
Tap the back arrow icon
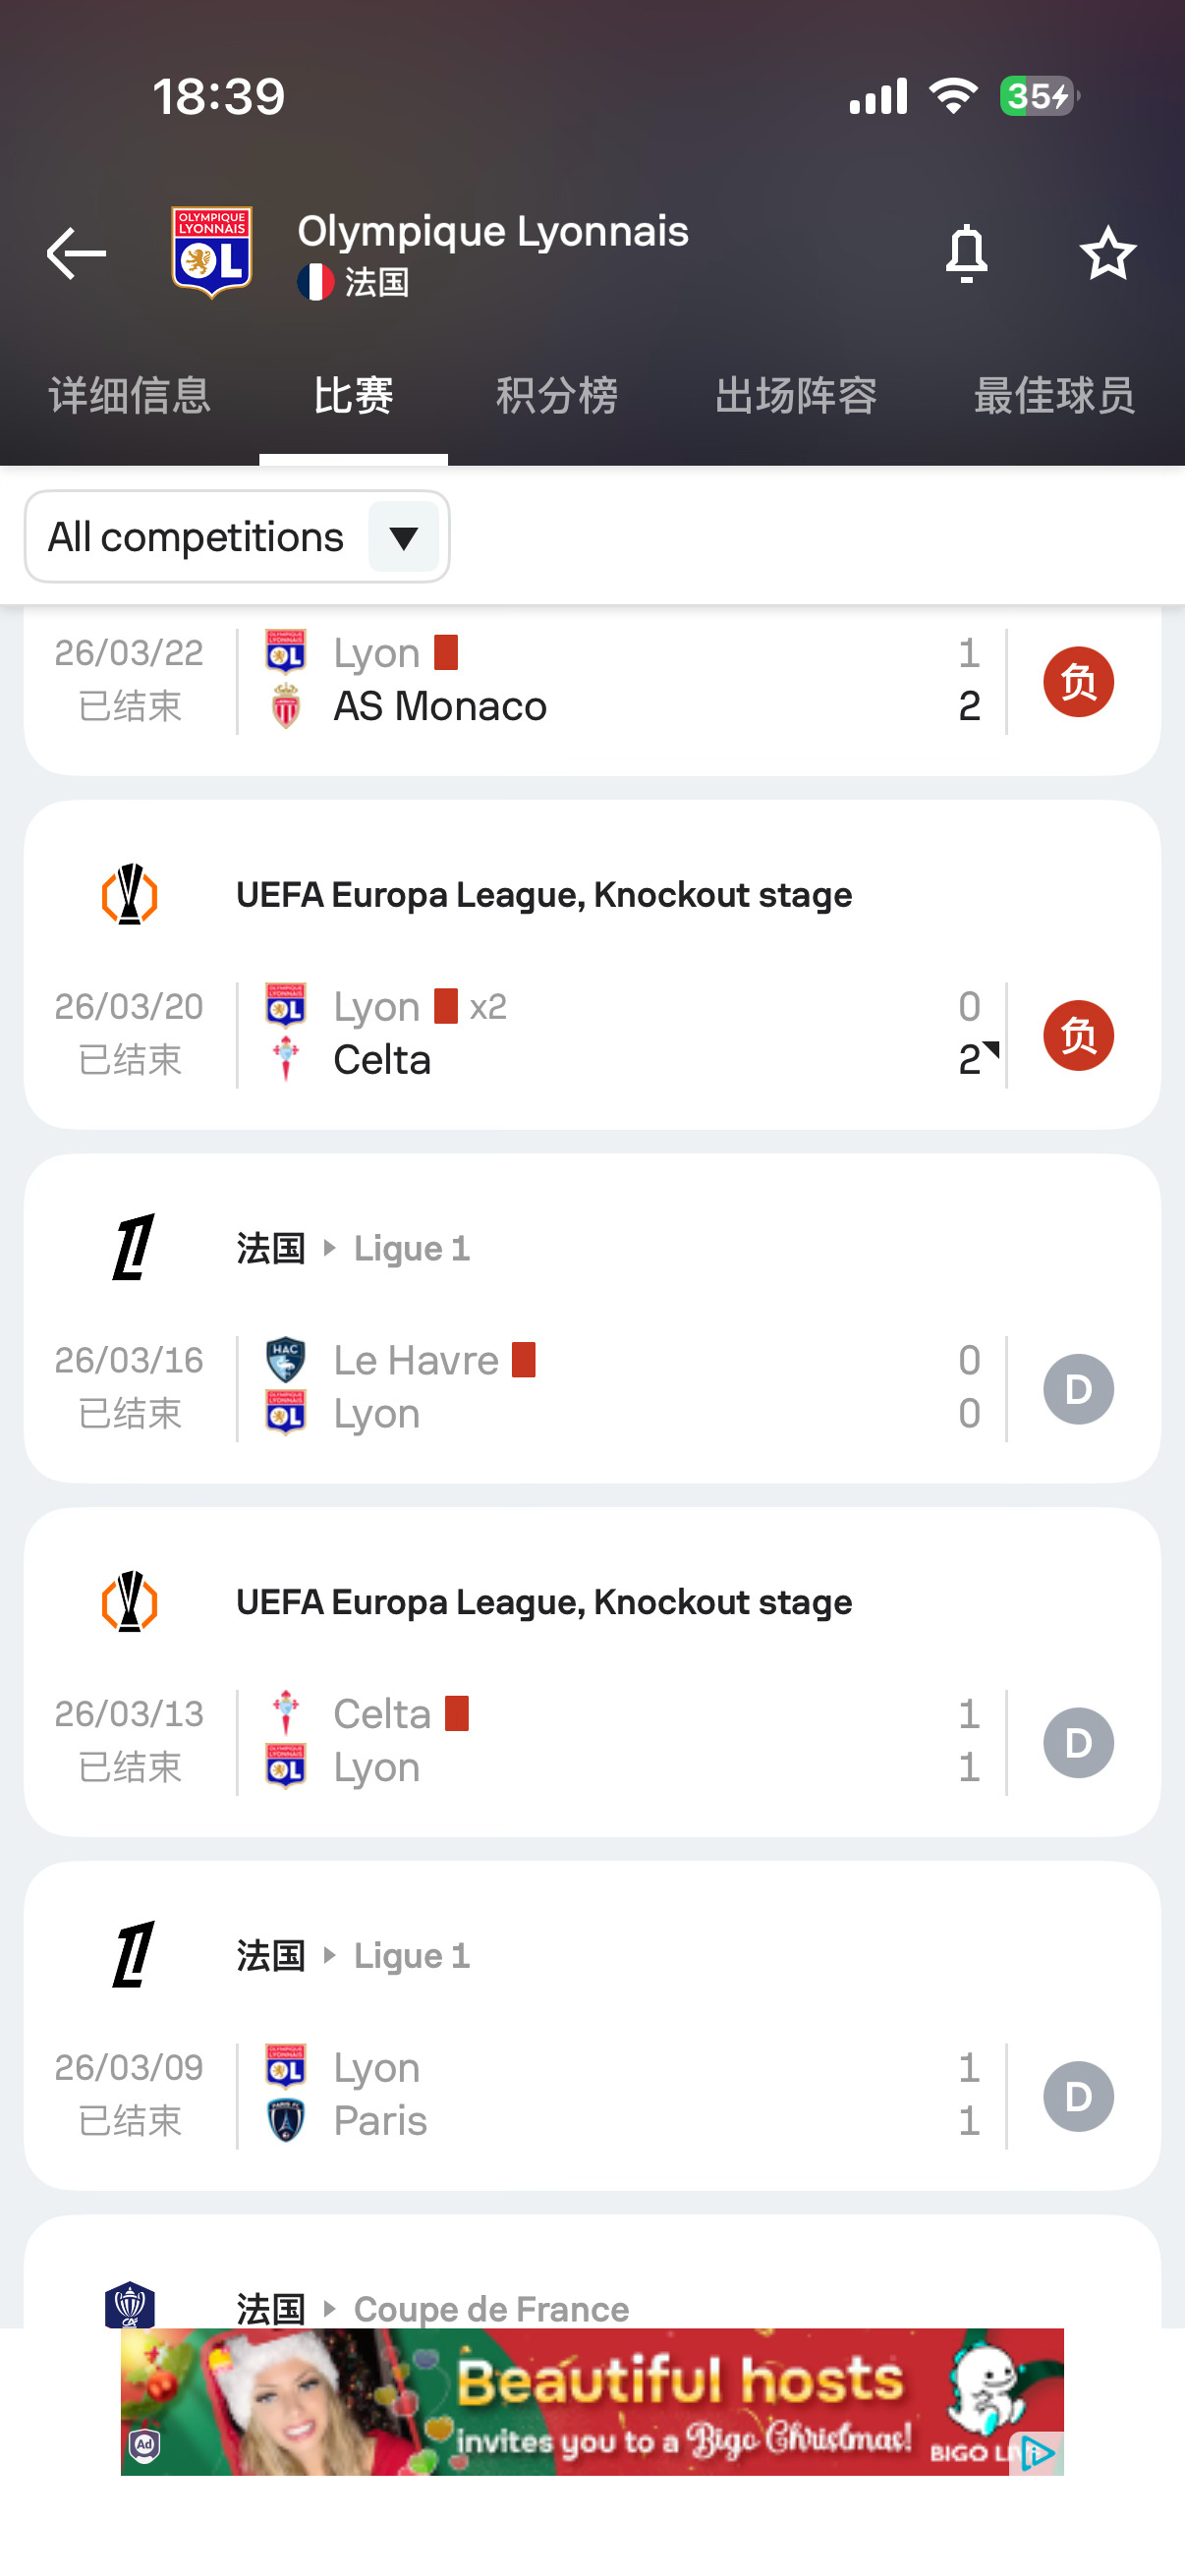point(76,253)
